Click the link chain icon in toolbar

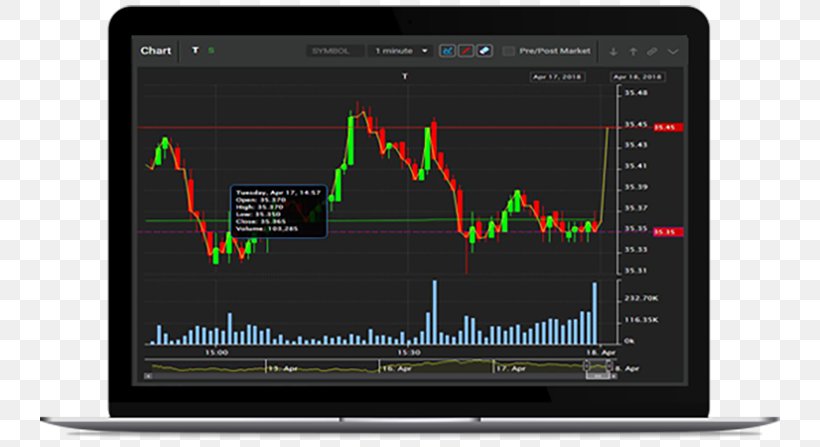(652, 51)
